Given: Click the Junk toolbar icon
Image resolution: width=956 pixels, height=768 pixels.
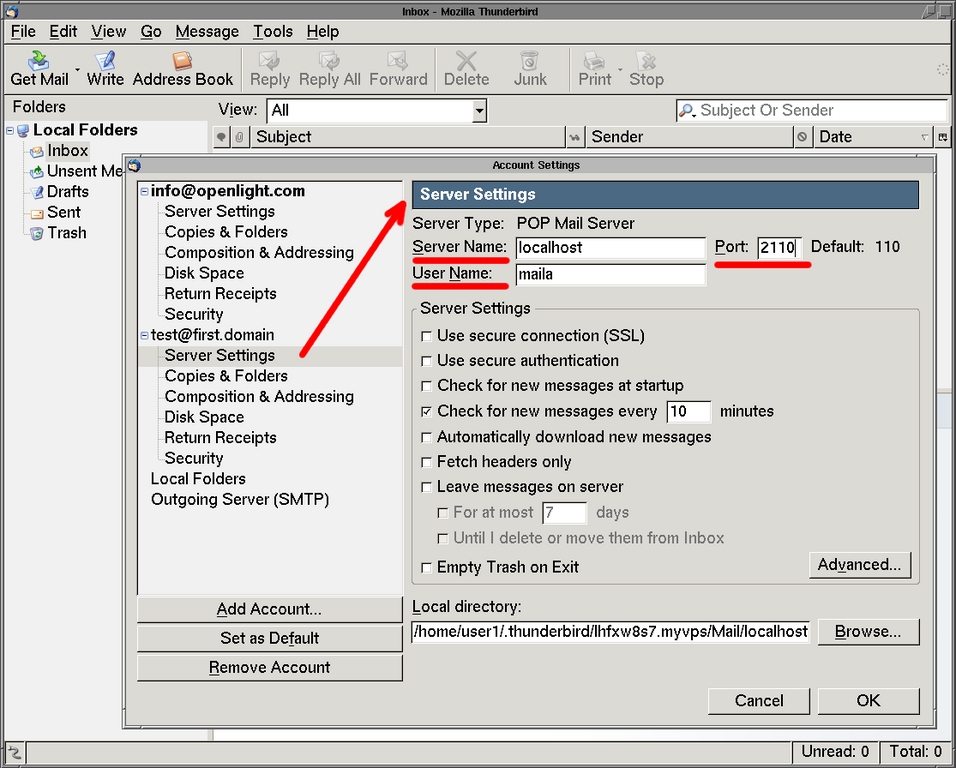Looking at the screenshot, I should click(x=530, y=62).
